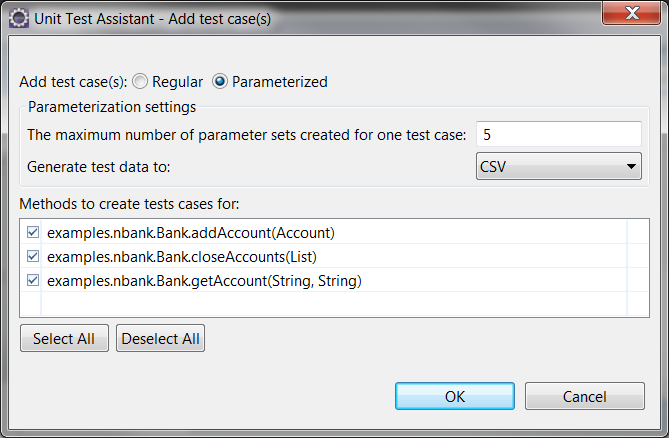
Task: Click the Deselect All button
Action: [160, 338]
